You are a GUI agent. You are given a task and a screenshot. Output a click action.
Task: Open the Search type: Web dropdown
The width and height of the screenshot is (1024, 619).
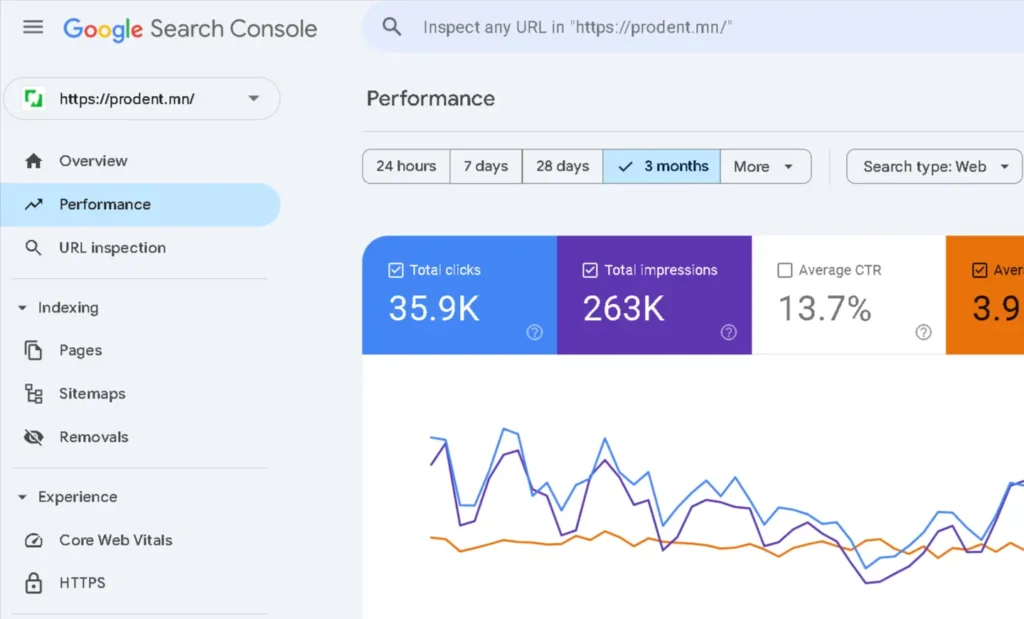pyautogui.click(x=935, y=167)
